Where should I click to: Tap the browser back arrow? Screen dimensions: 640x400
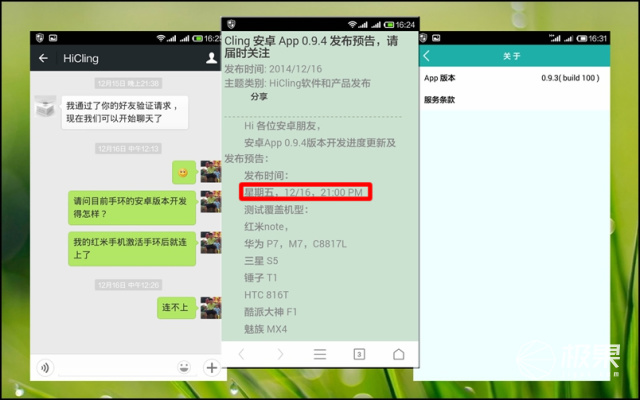coord(241,354)
